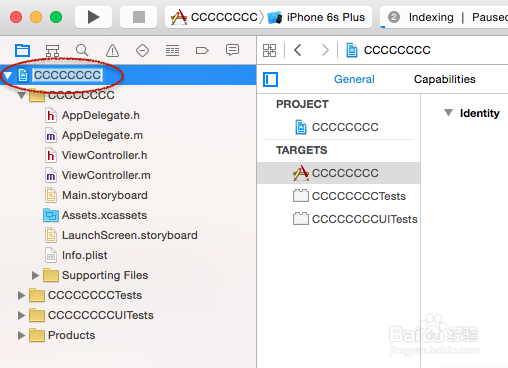This screenshot has width=508, height=368.
Task: Show the Debug navigator icon
Action: (172, 51)
